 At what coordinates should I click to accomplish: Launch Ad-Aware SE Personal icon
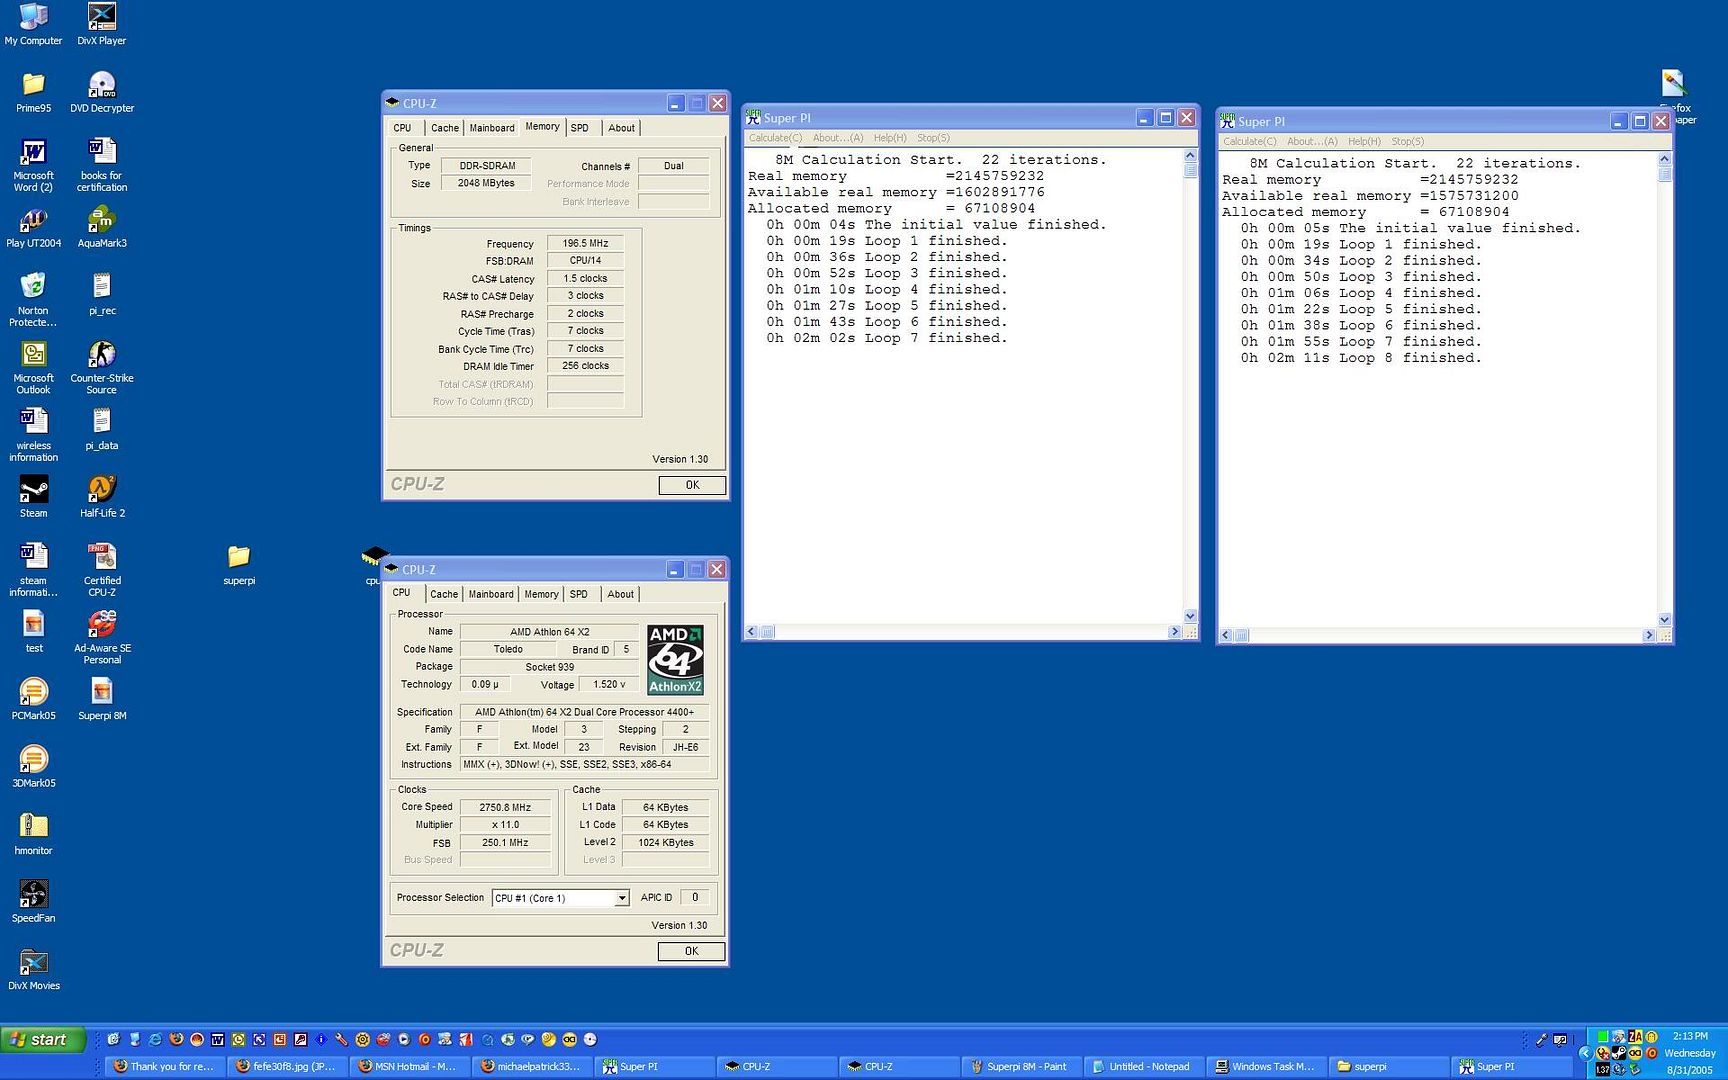tap(101, 637)
